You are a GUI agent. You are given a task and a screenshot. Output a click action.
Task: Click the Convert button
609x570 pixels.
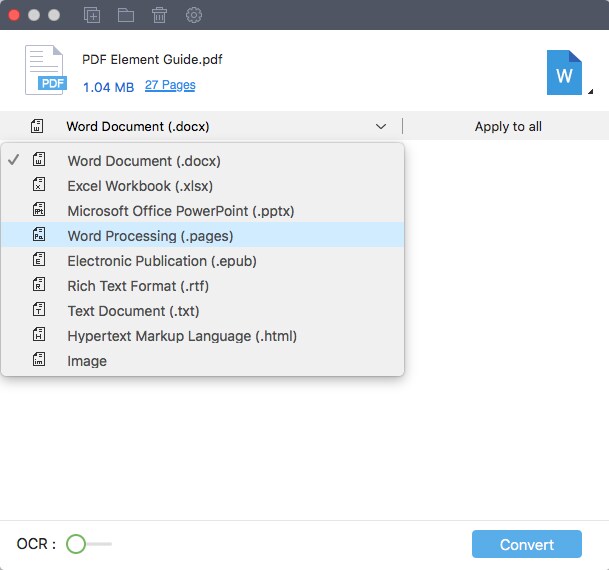(x=527, y=544)
